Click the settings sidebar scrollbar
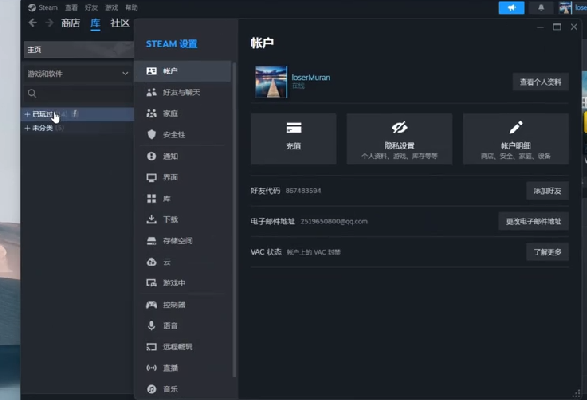This screenshot has width=587, height=400. 234,219
